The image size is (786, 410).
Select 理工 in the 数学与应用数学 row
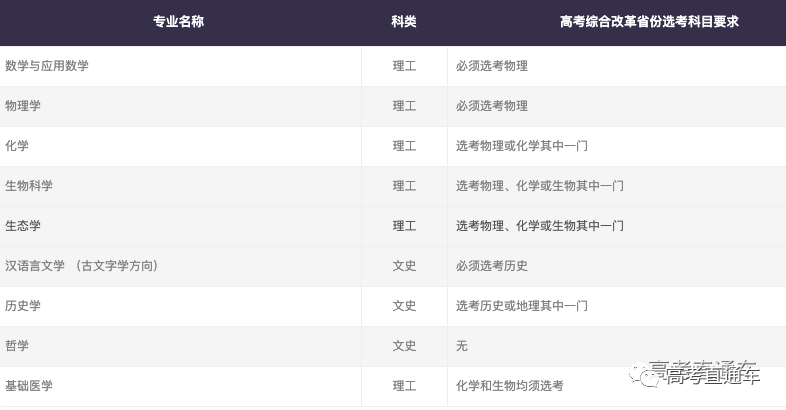point(405,66)
